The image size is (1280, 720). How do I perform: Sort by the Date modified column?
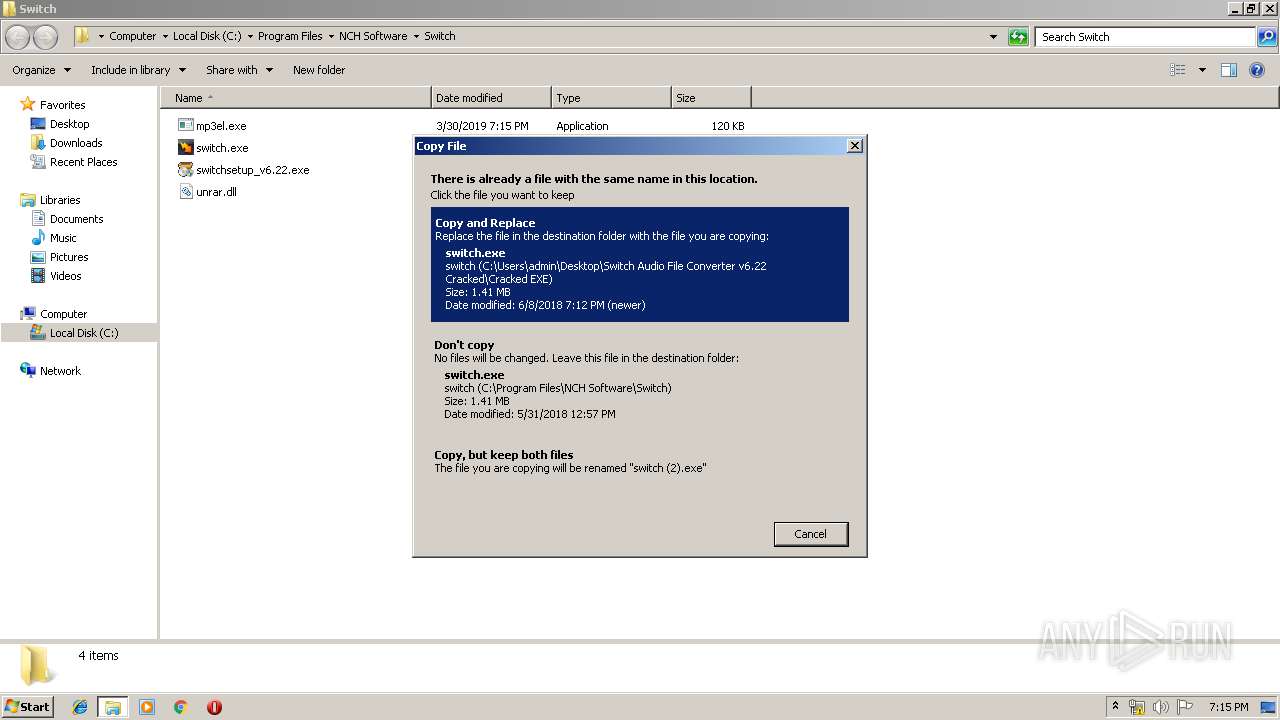(491, 98)
